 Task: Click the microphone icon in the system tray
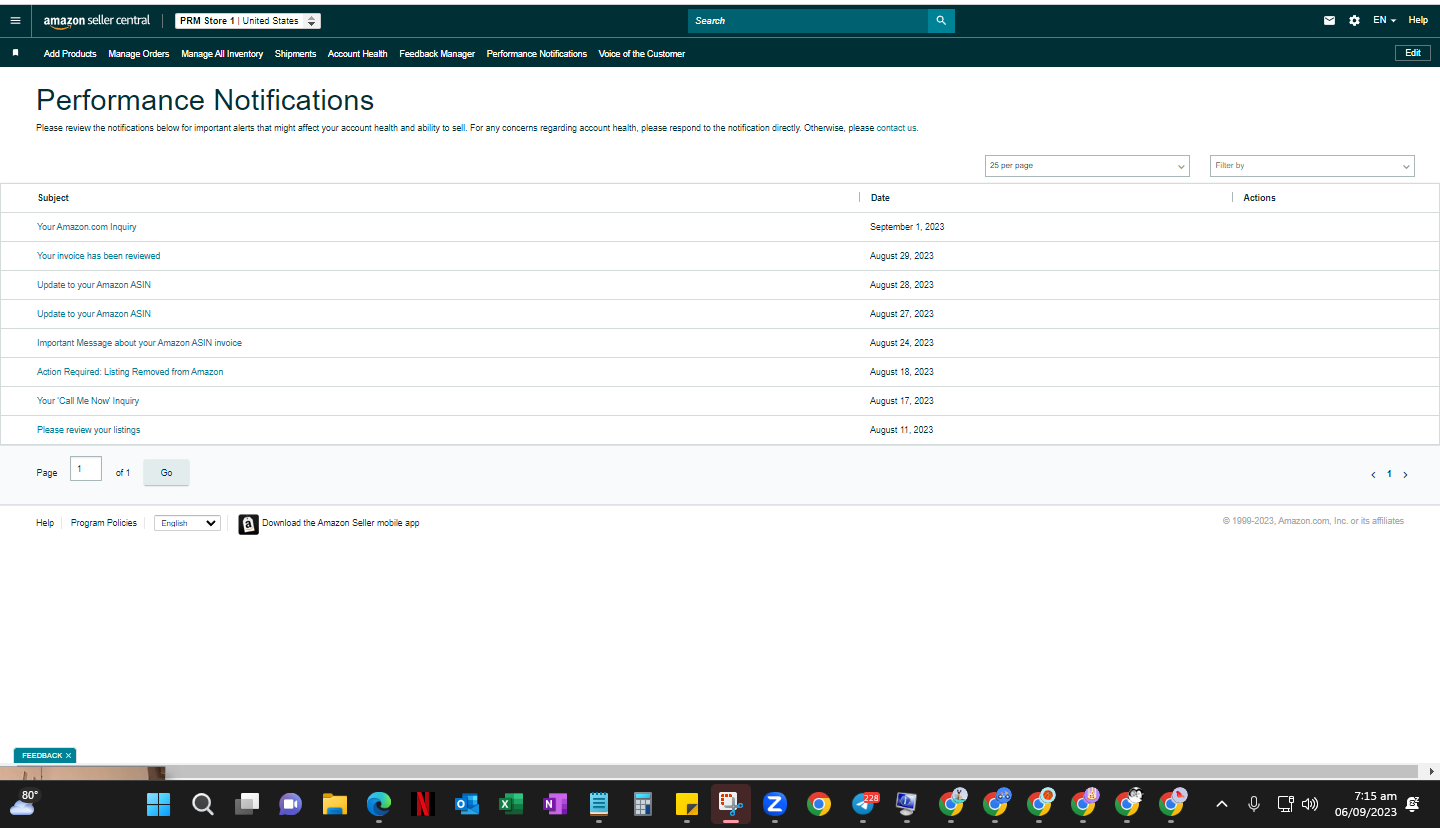1253,804
